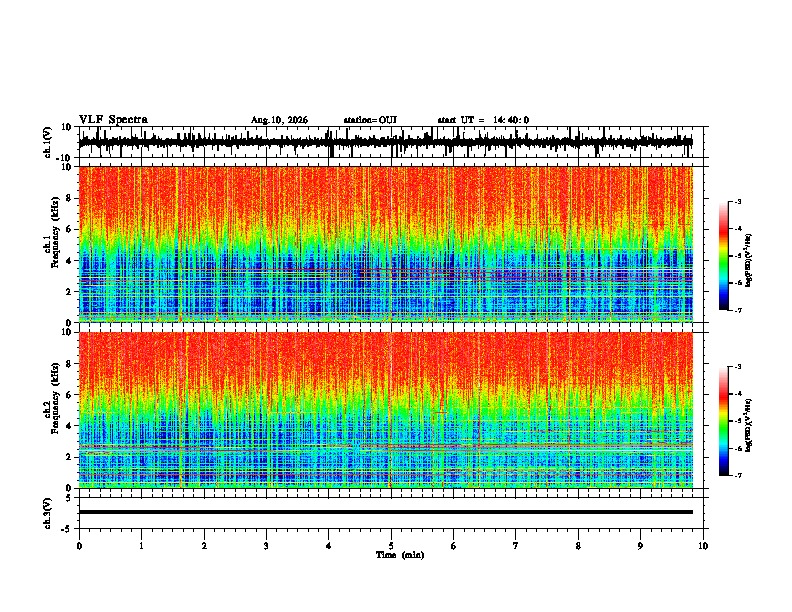Pick the ch.2 spectrogram color scale bar
792x612 pixels.
click(723, 421)
